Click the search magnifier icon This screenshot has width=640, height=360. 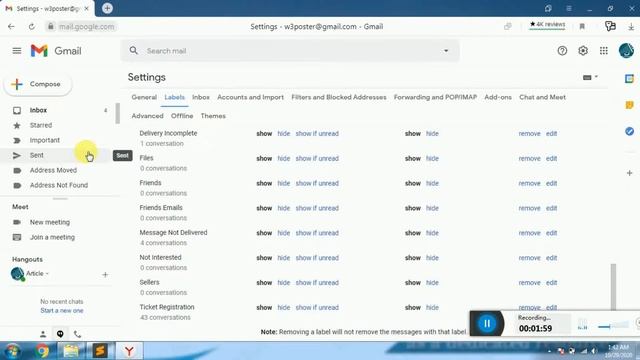pos(133,51)
